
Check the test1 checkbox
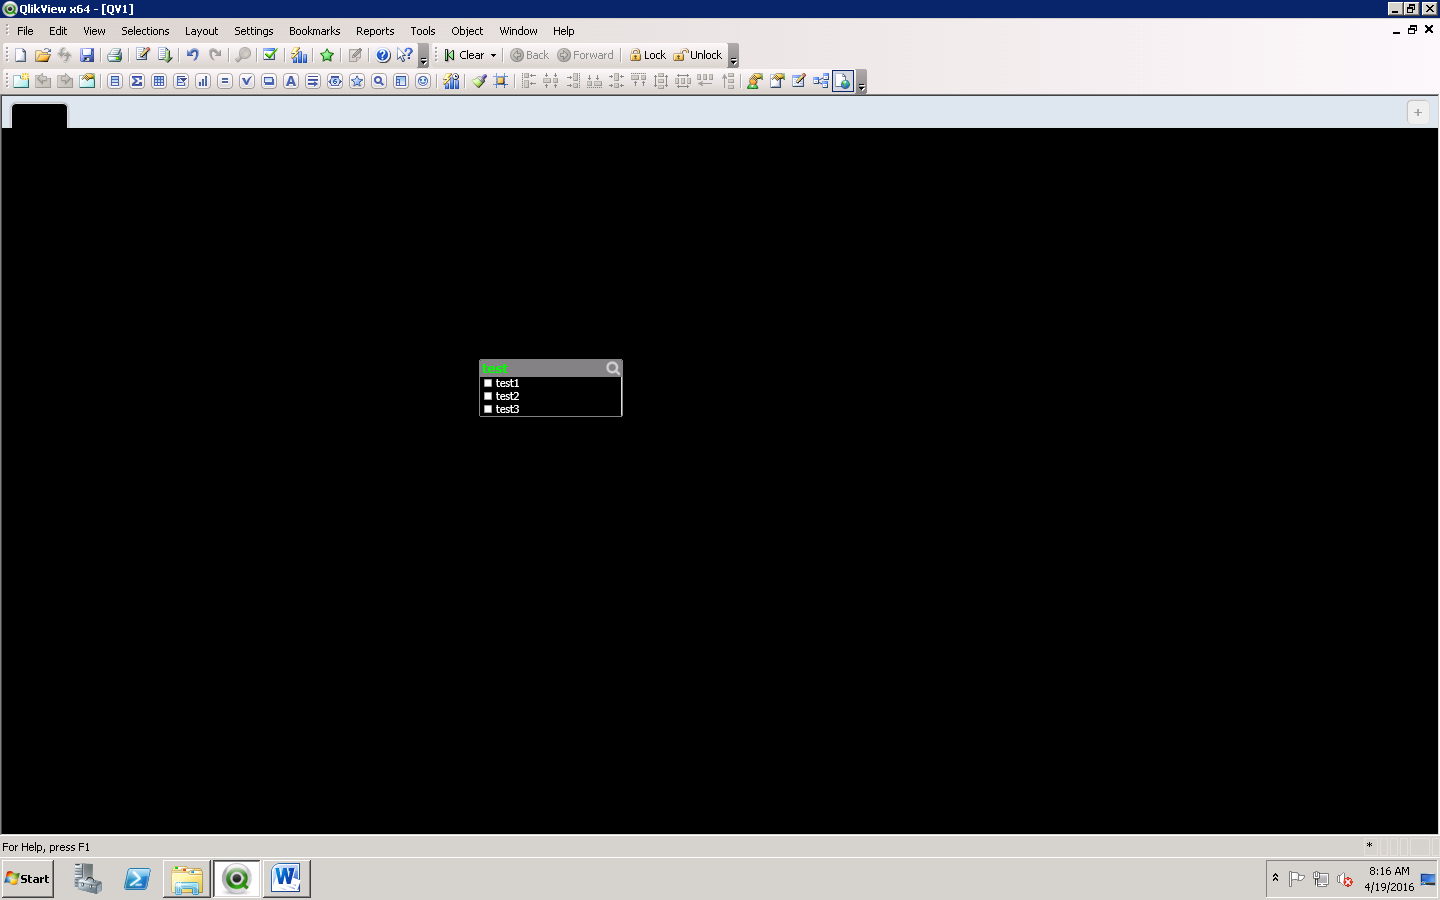click(x=488, y=383)
